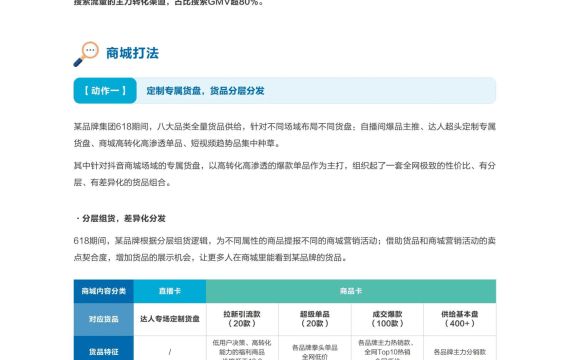Click the 商品卡 table header cell

tap(351, 291)
